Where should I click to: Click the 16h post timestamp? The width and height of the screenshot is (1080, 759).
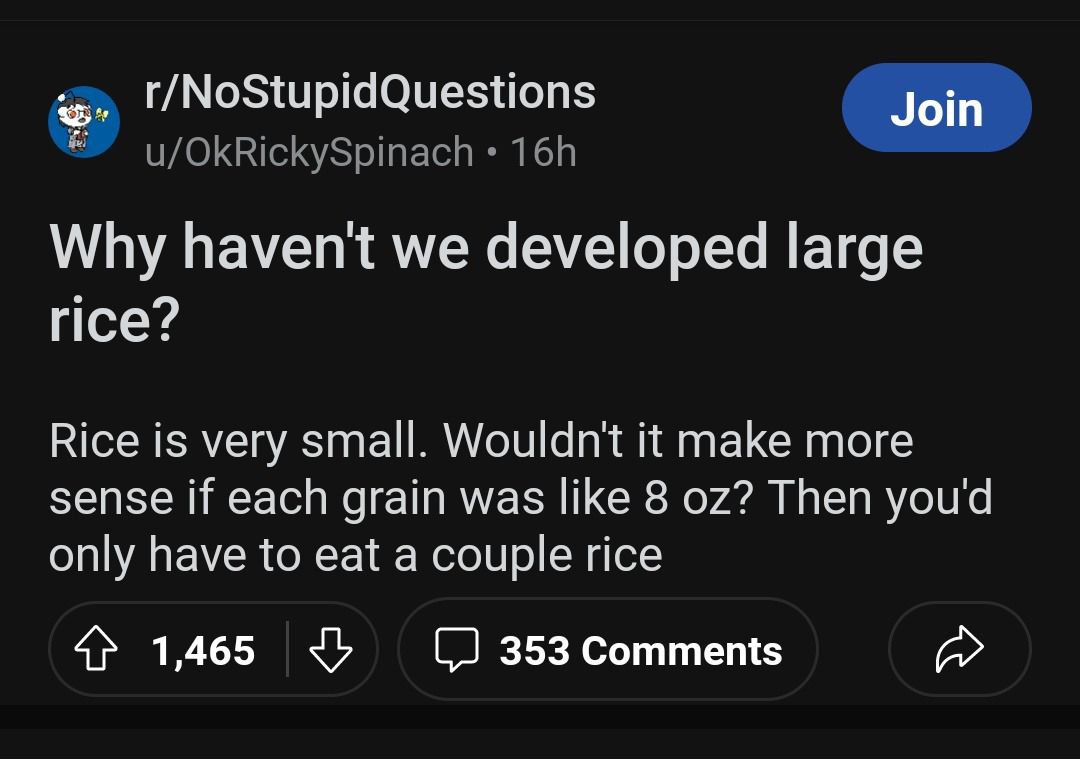tap(543, 152)
